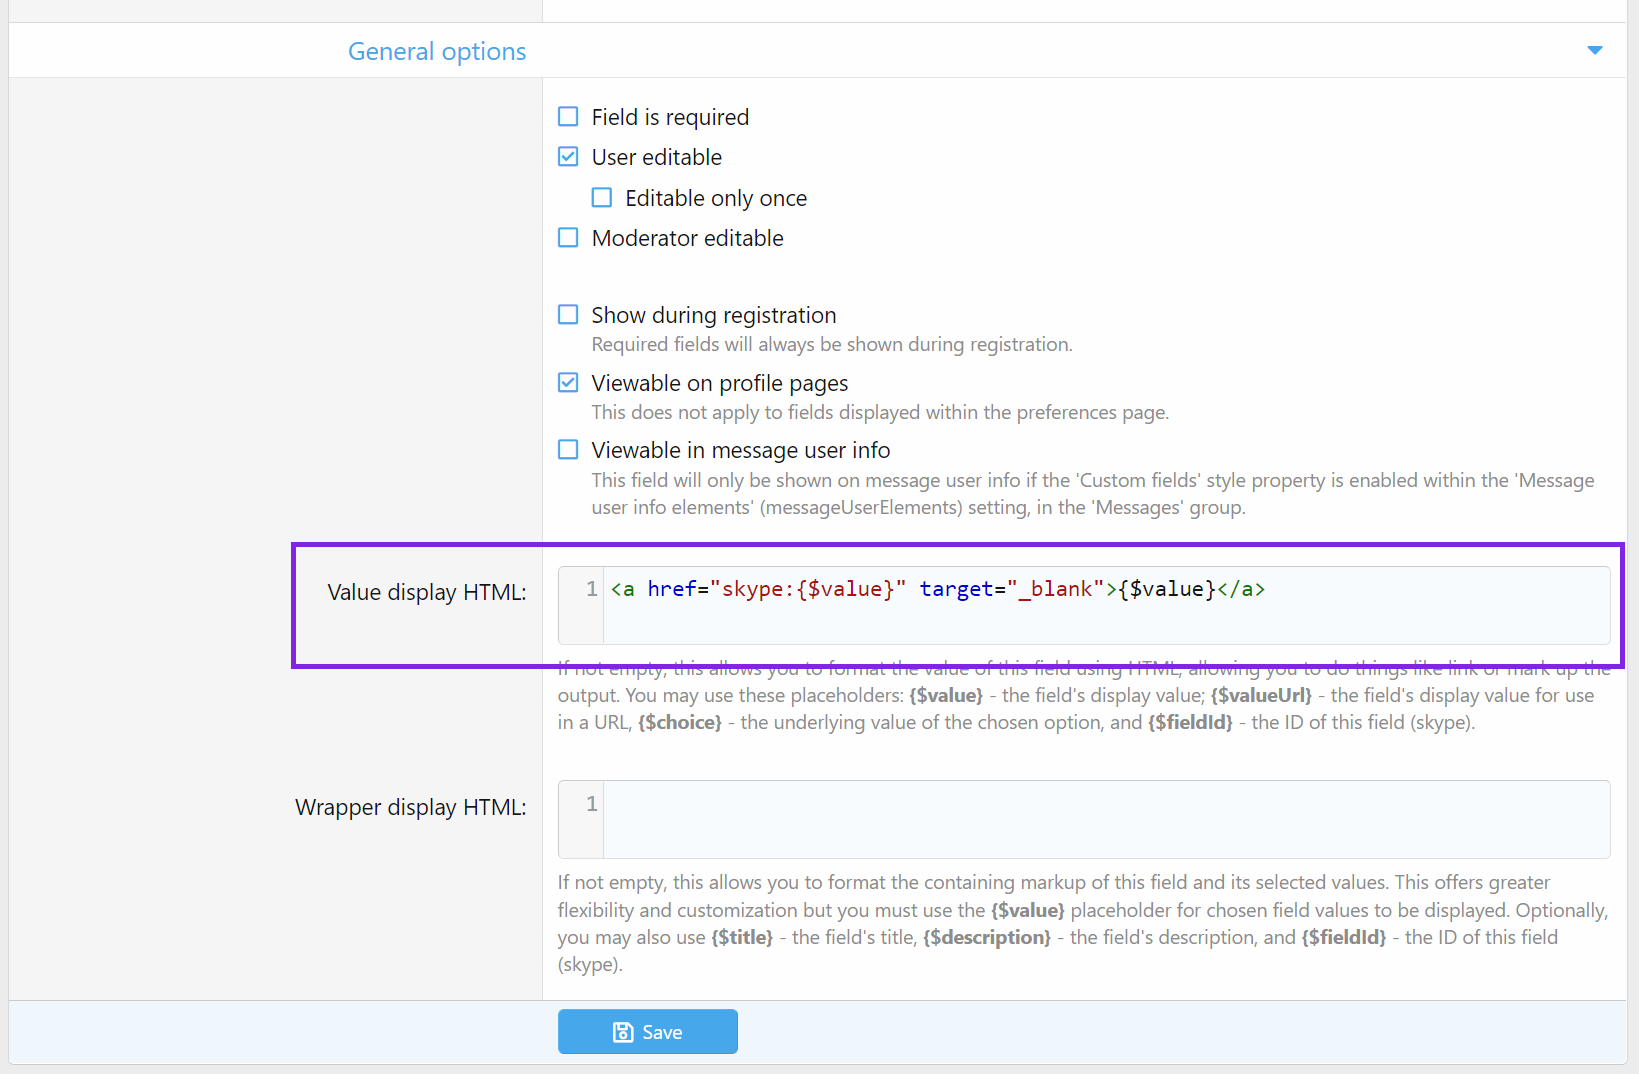
Task: Click line number 1 in Value display HTML
Action: click(x=592, y=589)
